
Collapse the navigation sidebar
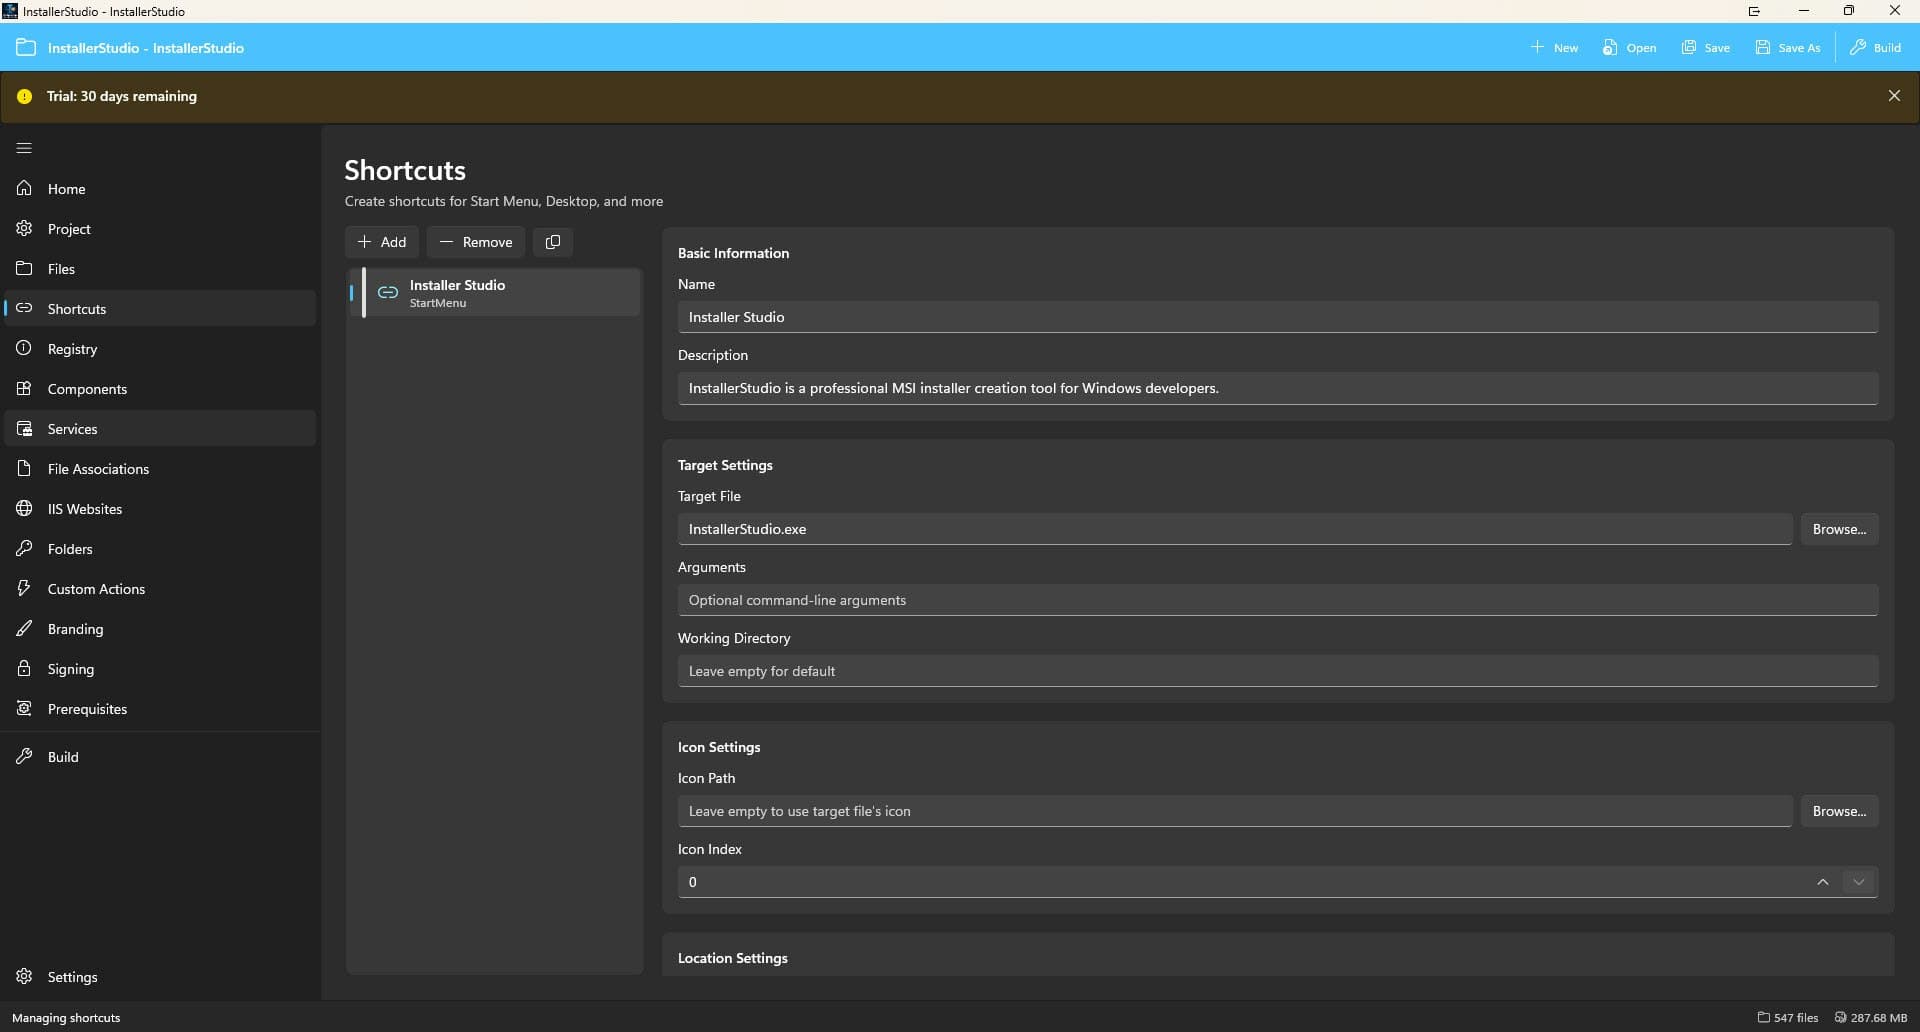pos(24,147)
